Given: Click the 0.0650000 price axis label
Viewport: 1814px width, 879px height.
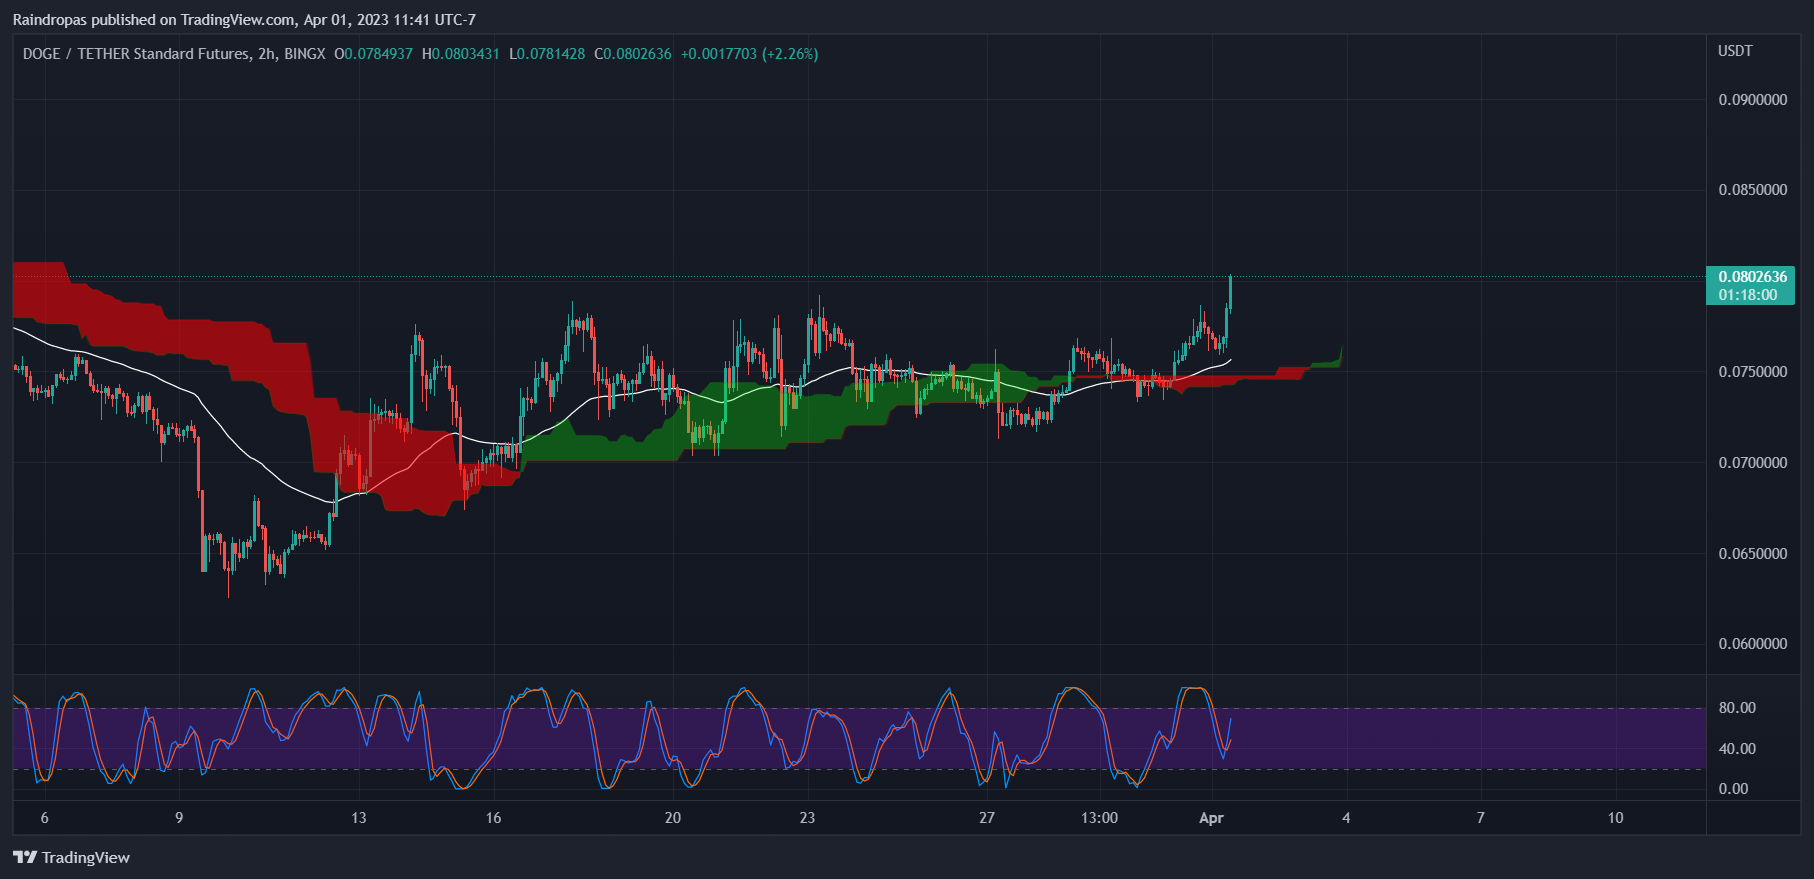Looking at the screenshot, I should pyautogui.click(x=1753, y=554).
